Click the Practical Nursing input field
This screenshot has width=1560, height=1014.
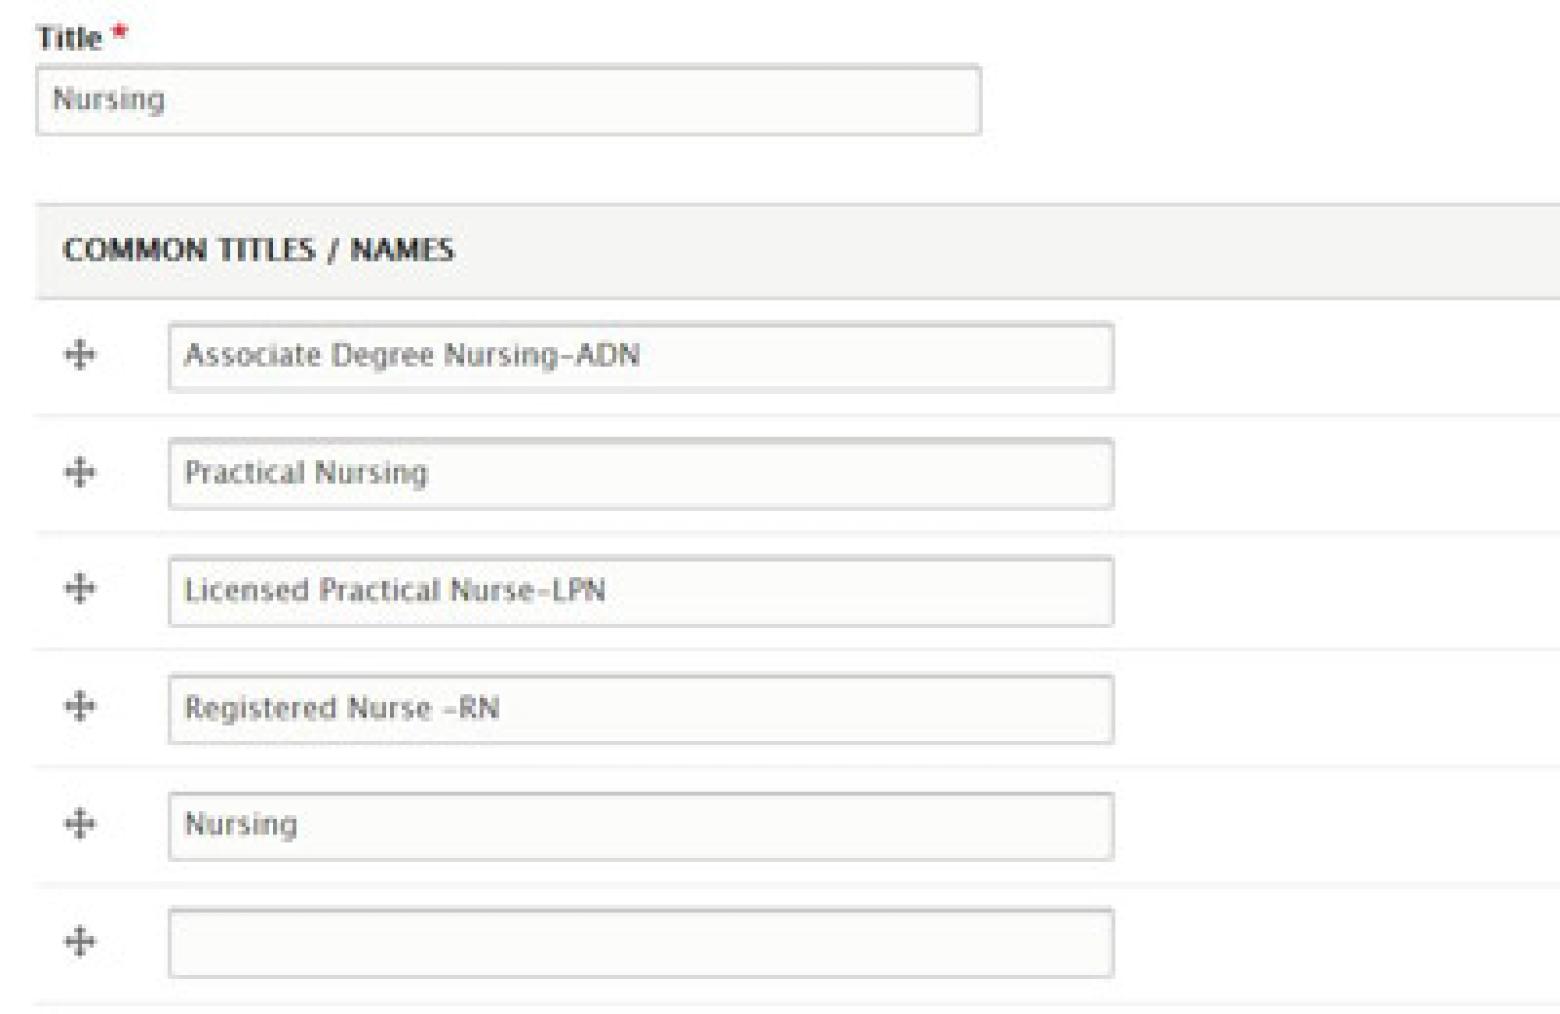(x=640, y=473)
